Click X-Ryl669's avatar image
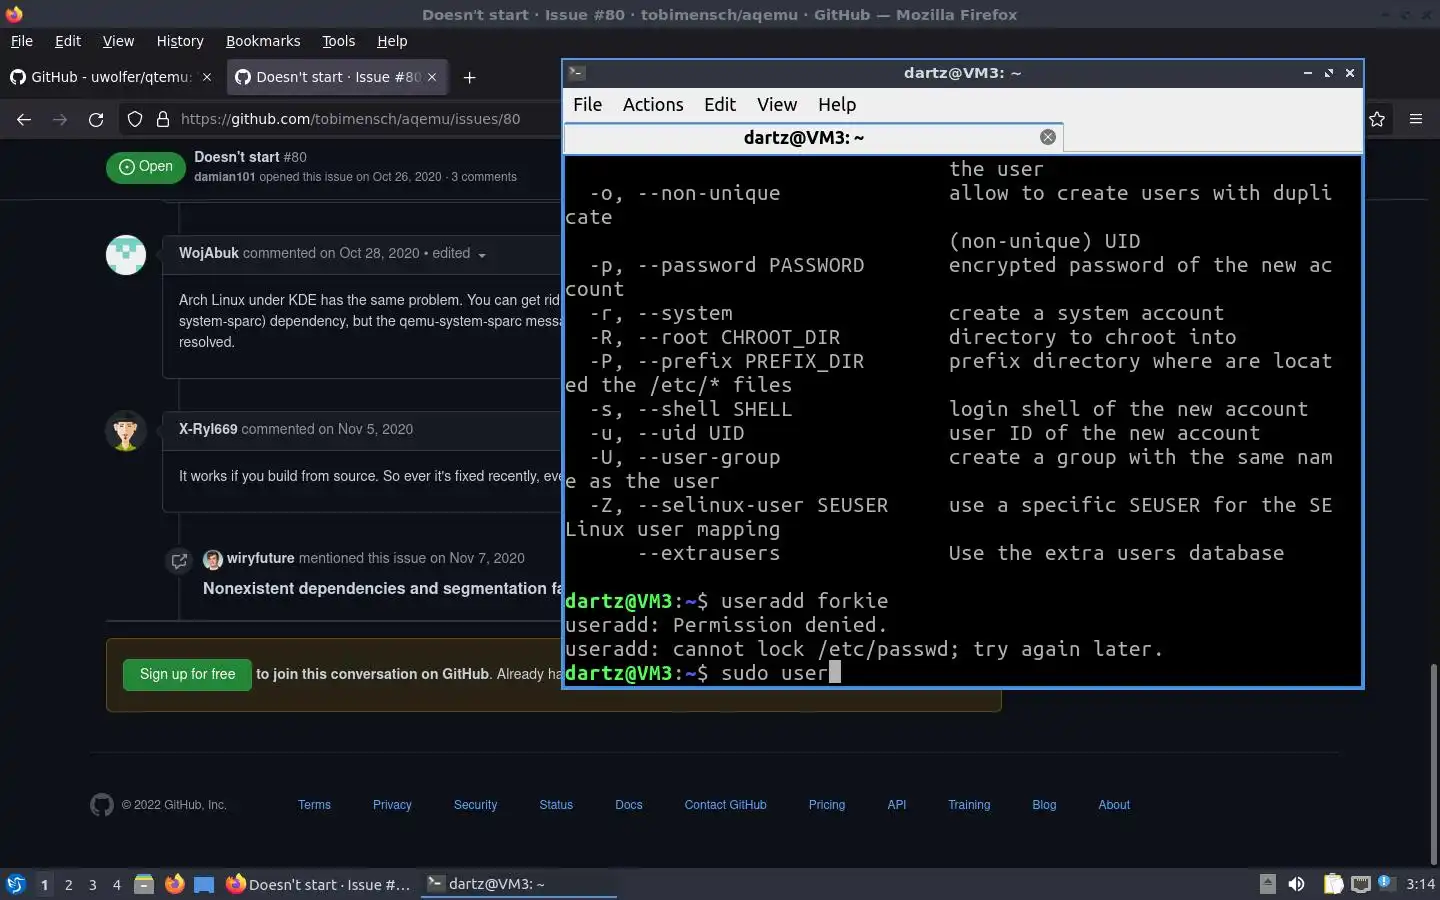This screenshot has width=1440, height=900. pyautogui.click(x=126, y=431)
